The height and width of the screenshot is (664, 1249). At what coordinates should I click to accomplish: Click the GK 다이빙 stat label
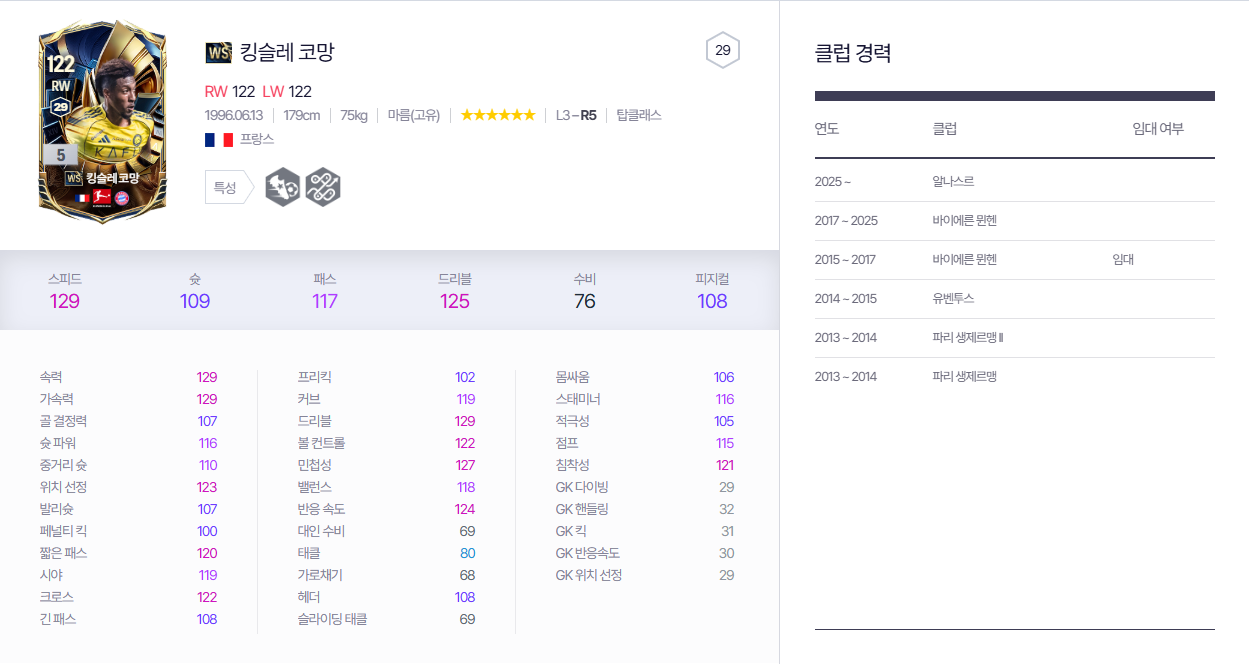point(582,487)
